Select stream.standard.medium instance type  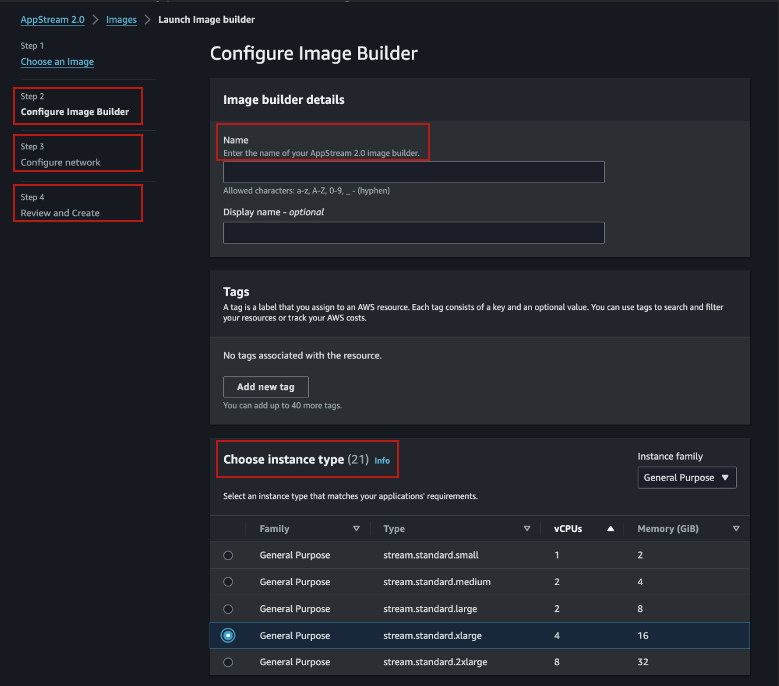point(229,582)
